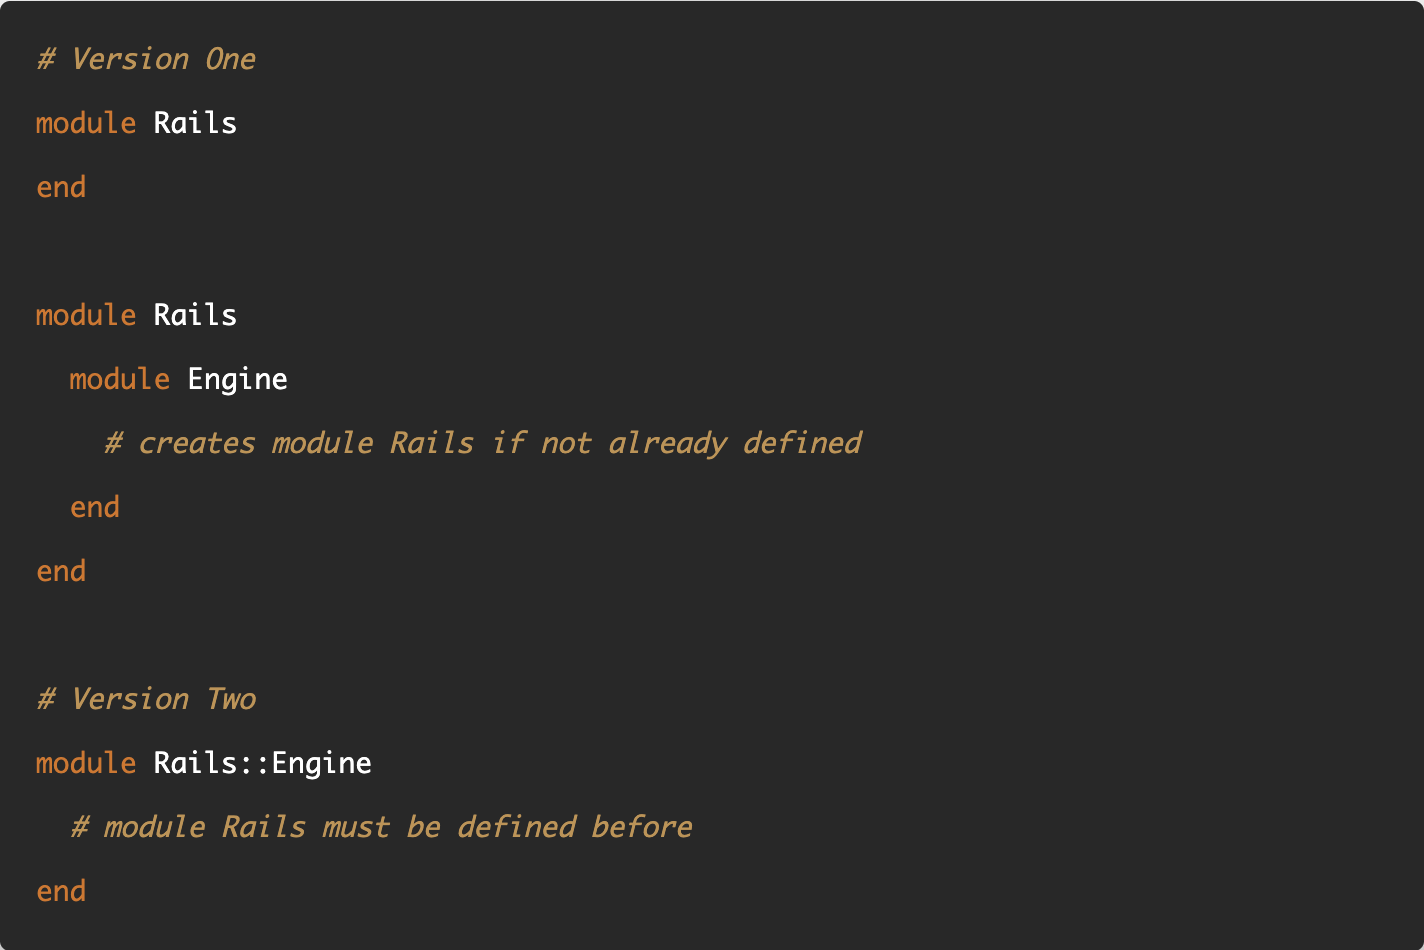Click the 'Engine' module name
The height and width of the screenshot is (950, 1424).
point(238,379)
